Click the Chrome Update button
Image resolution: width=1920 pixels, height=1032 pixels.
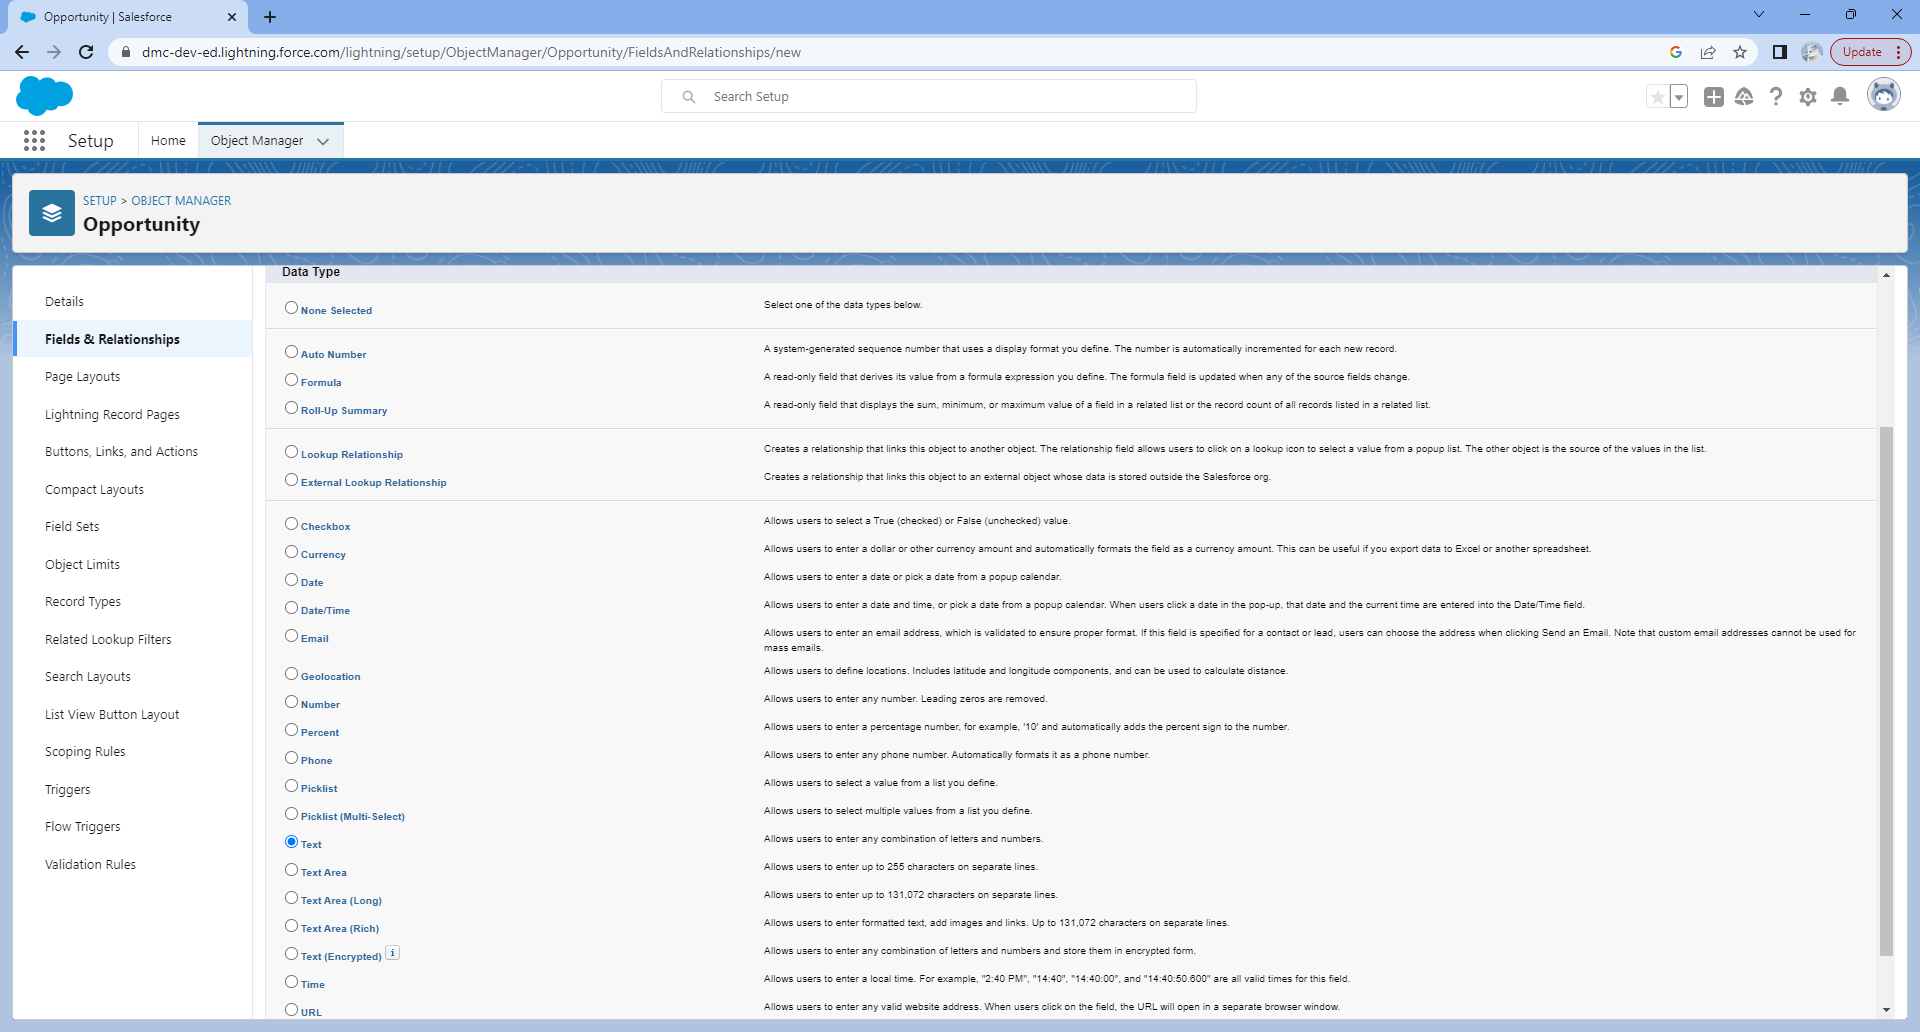coord(1862,52)
